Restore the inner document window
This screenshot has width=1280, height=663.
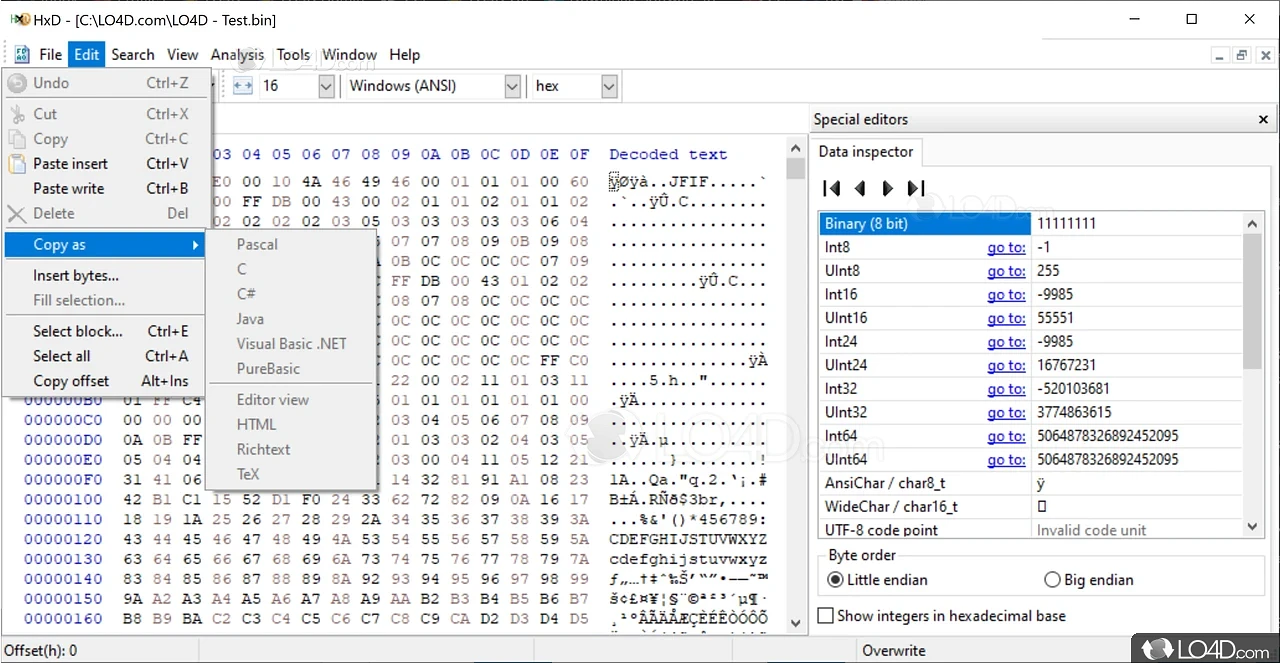pos(1241,56)
